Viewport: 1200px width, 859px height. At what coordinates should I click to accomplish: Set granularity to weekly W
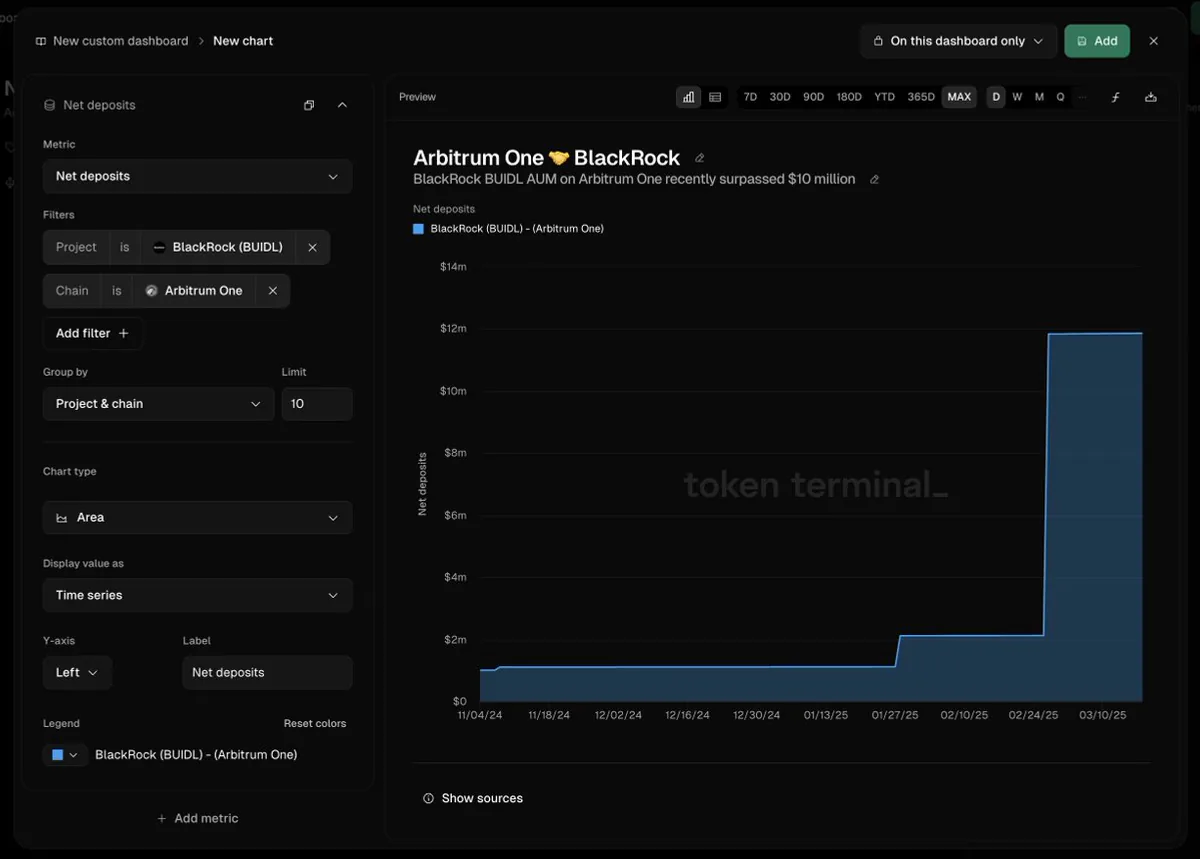pos(1017,97)
